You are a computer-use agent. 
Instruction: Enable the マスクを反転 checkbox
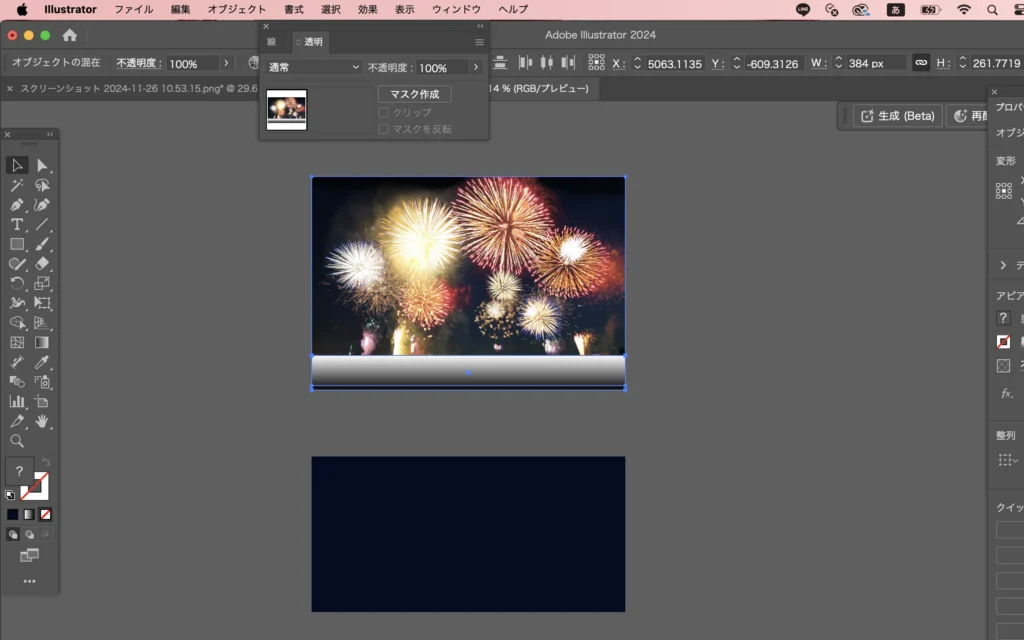point(383,129)
